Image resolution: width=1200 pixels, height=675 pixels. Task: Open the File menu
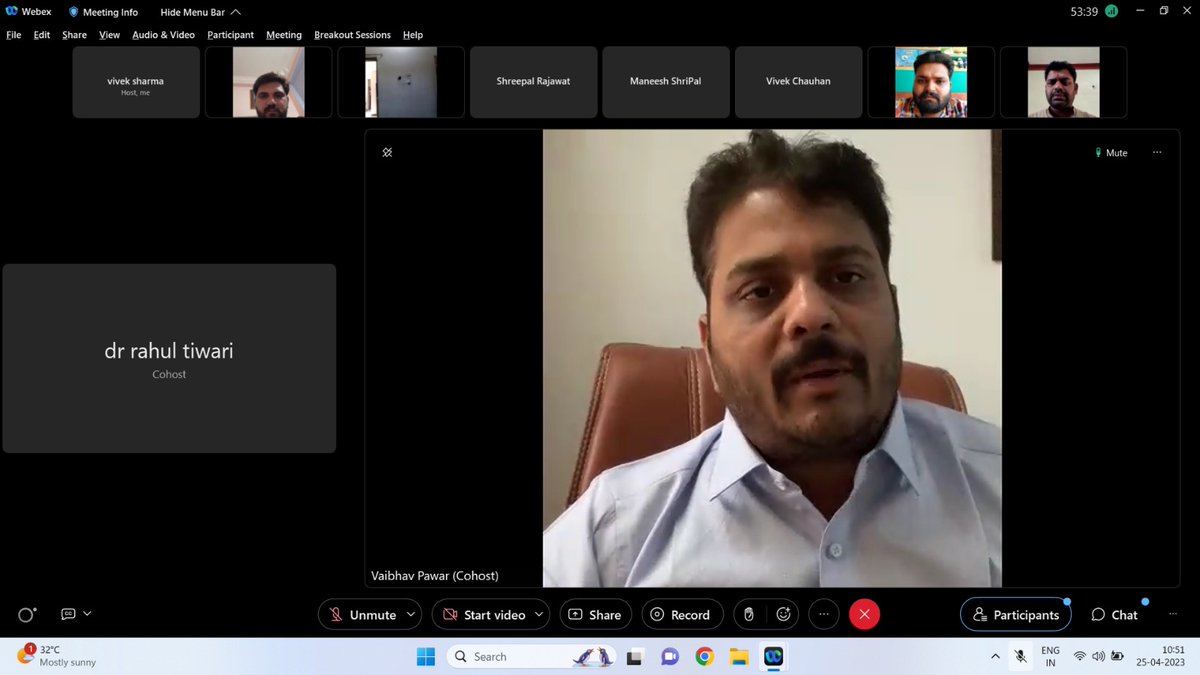coord(14,35)
